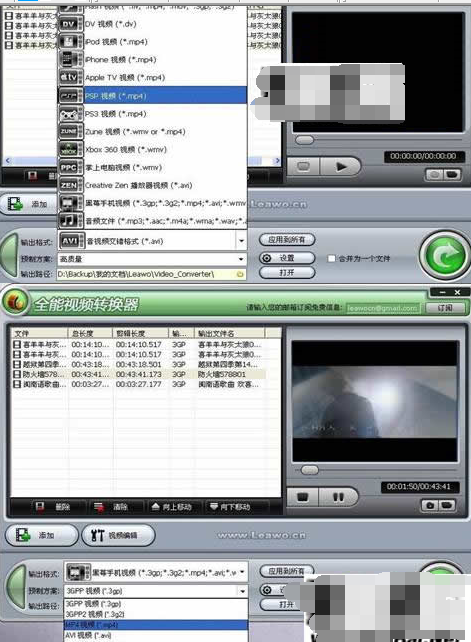This screenshot has width=471, height=642.
Task: Click lower window snapshot camera icon
Action: click(x=430, y=505)
